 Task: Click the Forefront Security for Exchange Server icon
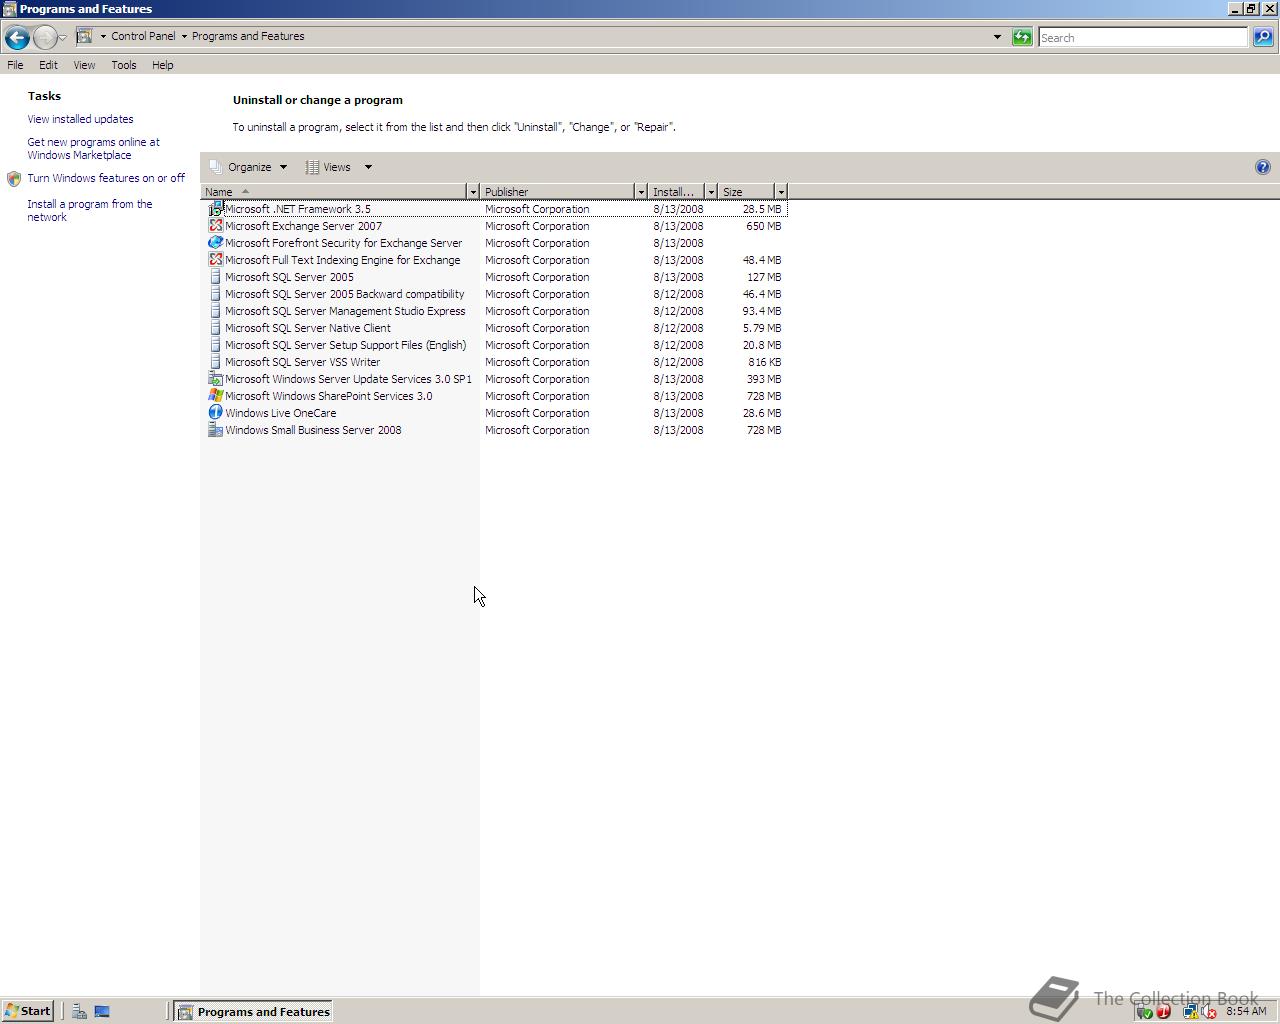point(215,243)
